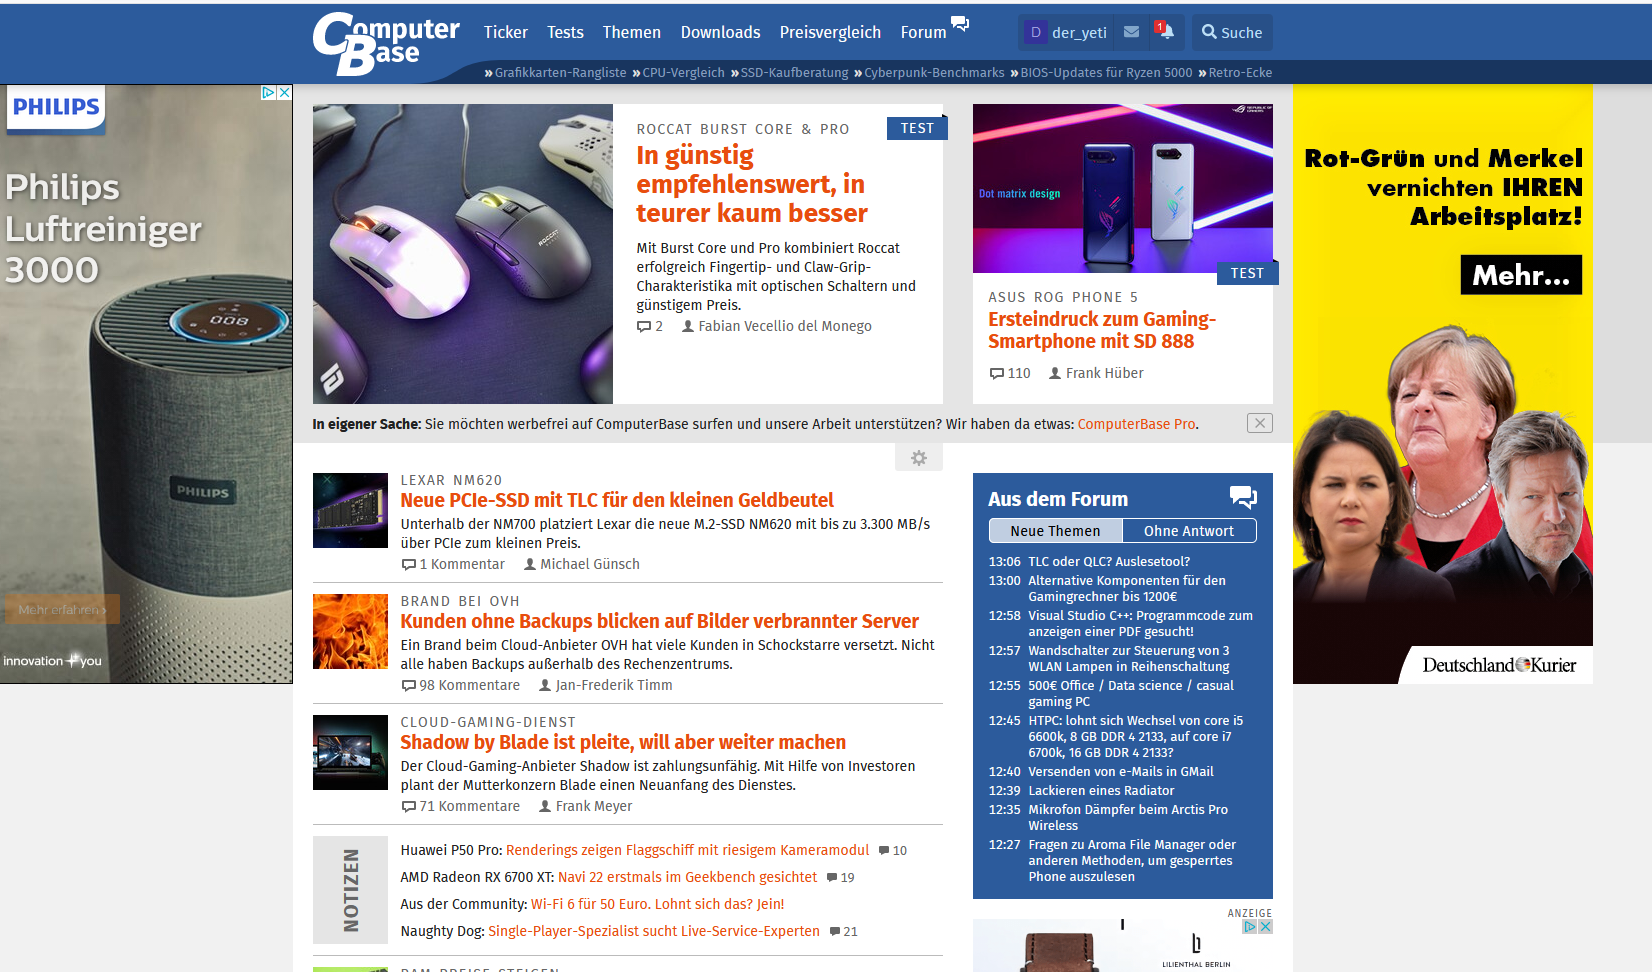Open '98 Kommentare' on OVH article
1652x972 pixels.
point(460,685)
